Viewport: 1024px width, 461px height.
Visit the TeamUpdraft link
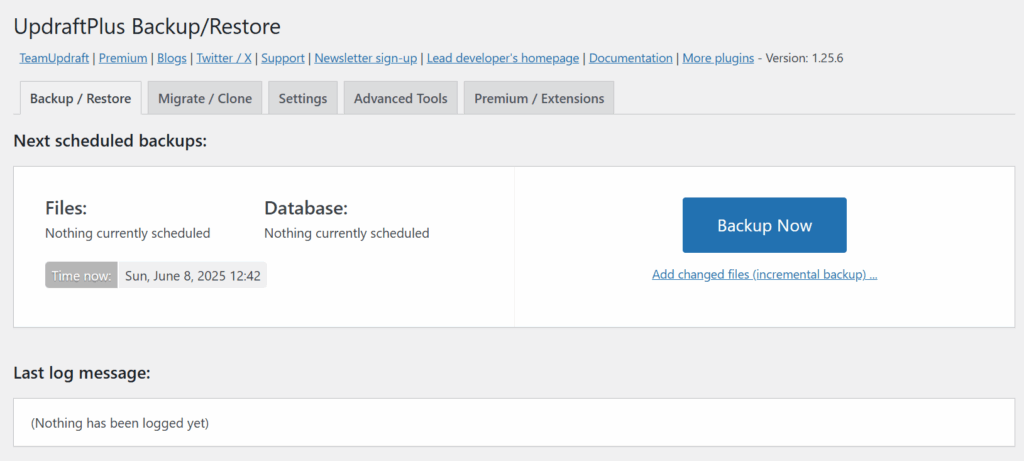54,58
